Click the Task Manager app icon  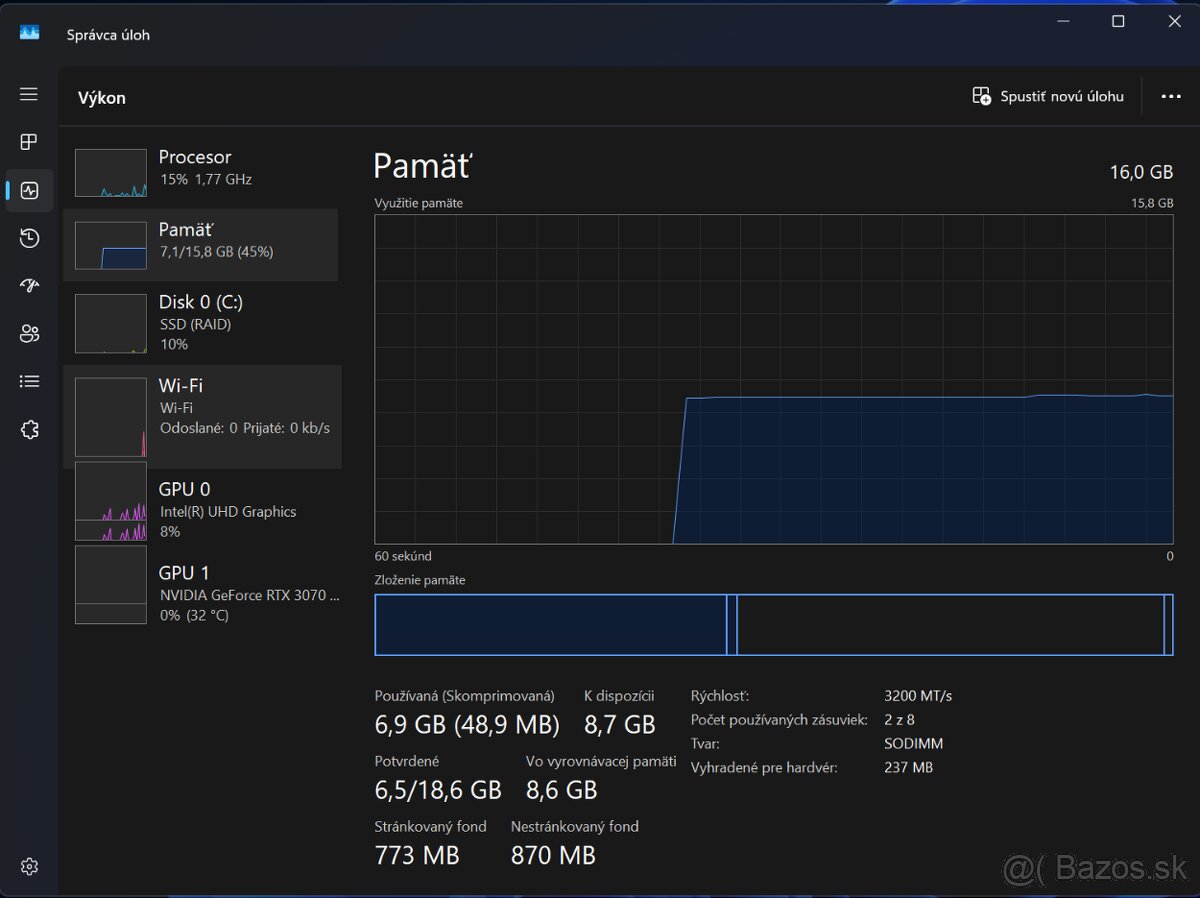click(29, 33)
